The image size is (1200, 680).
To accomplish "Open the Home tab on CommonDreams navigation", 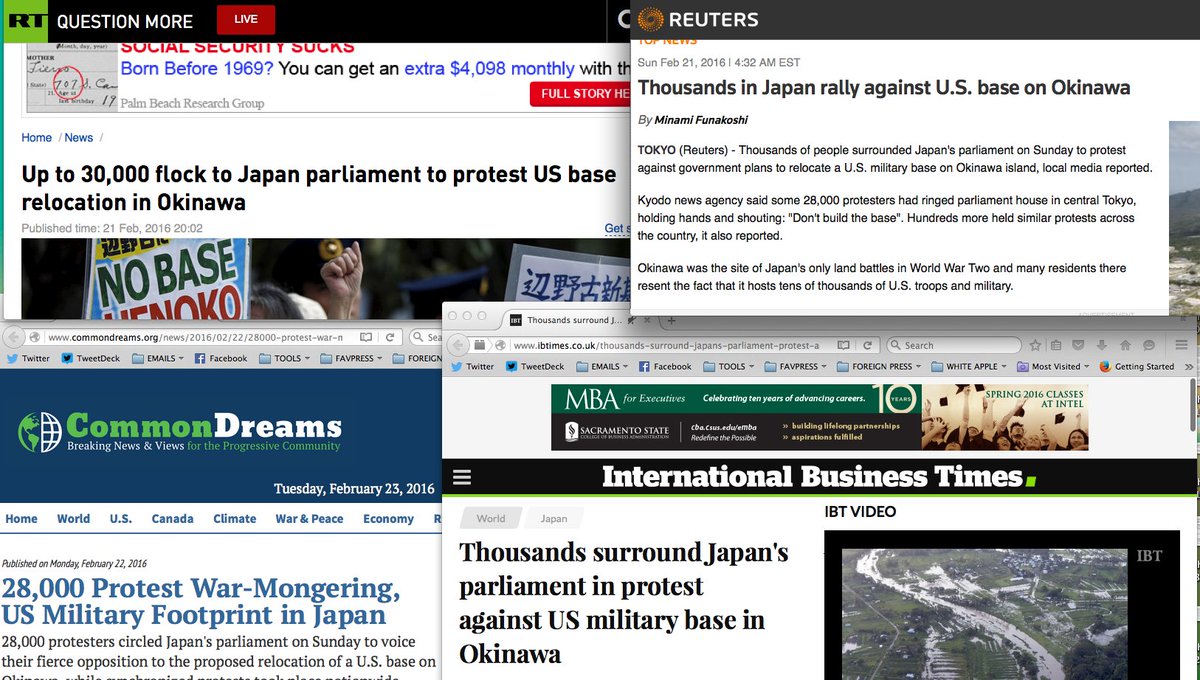I will tap(21, 519).
